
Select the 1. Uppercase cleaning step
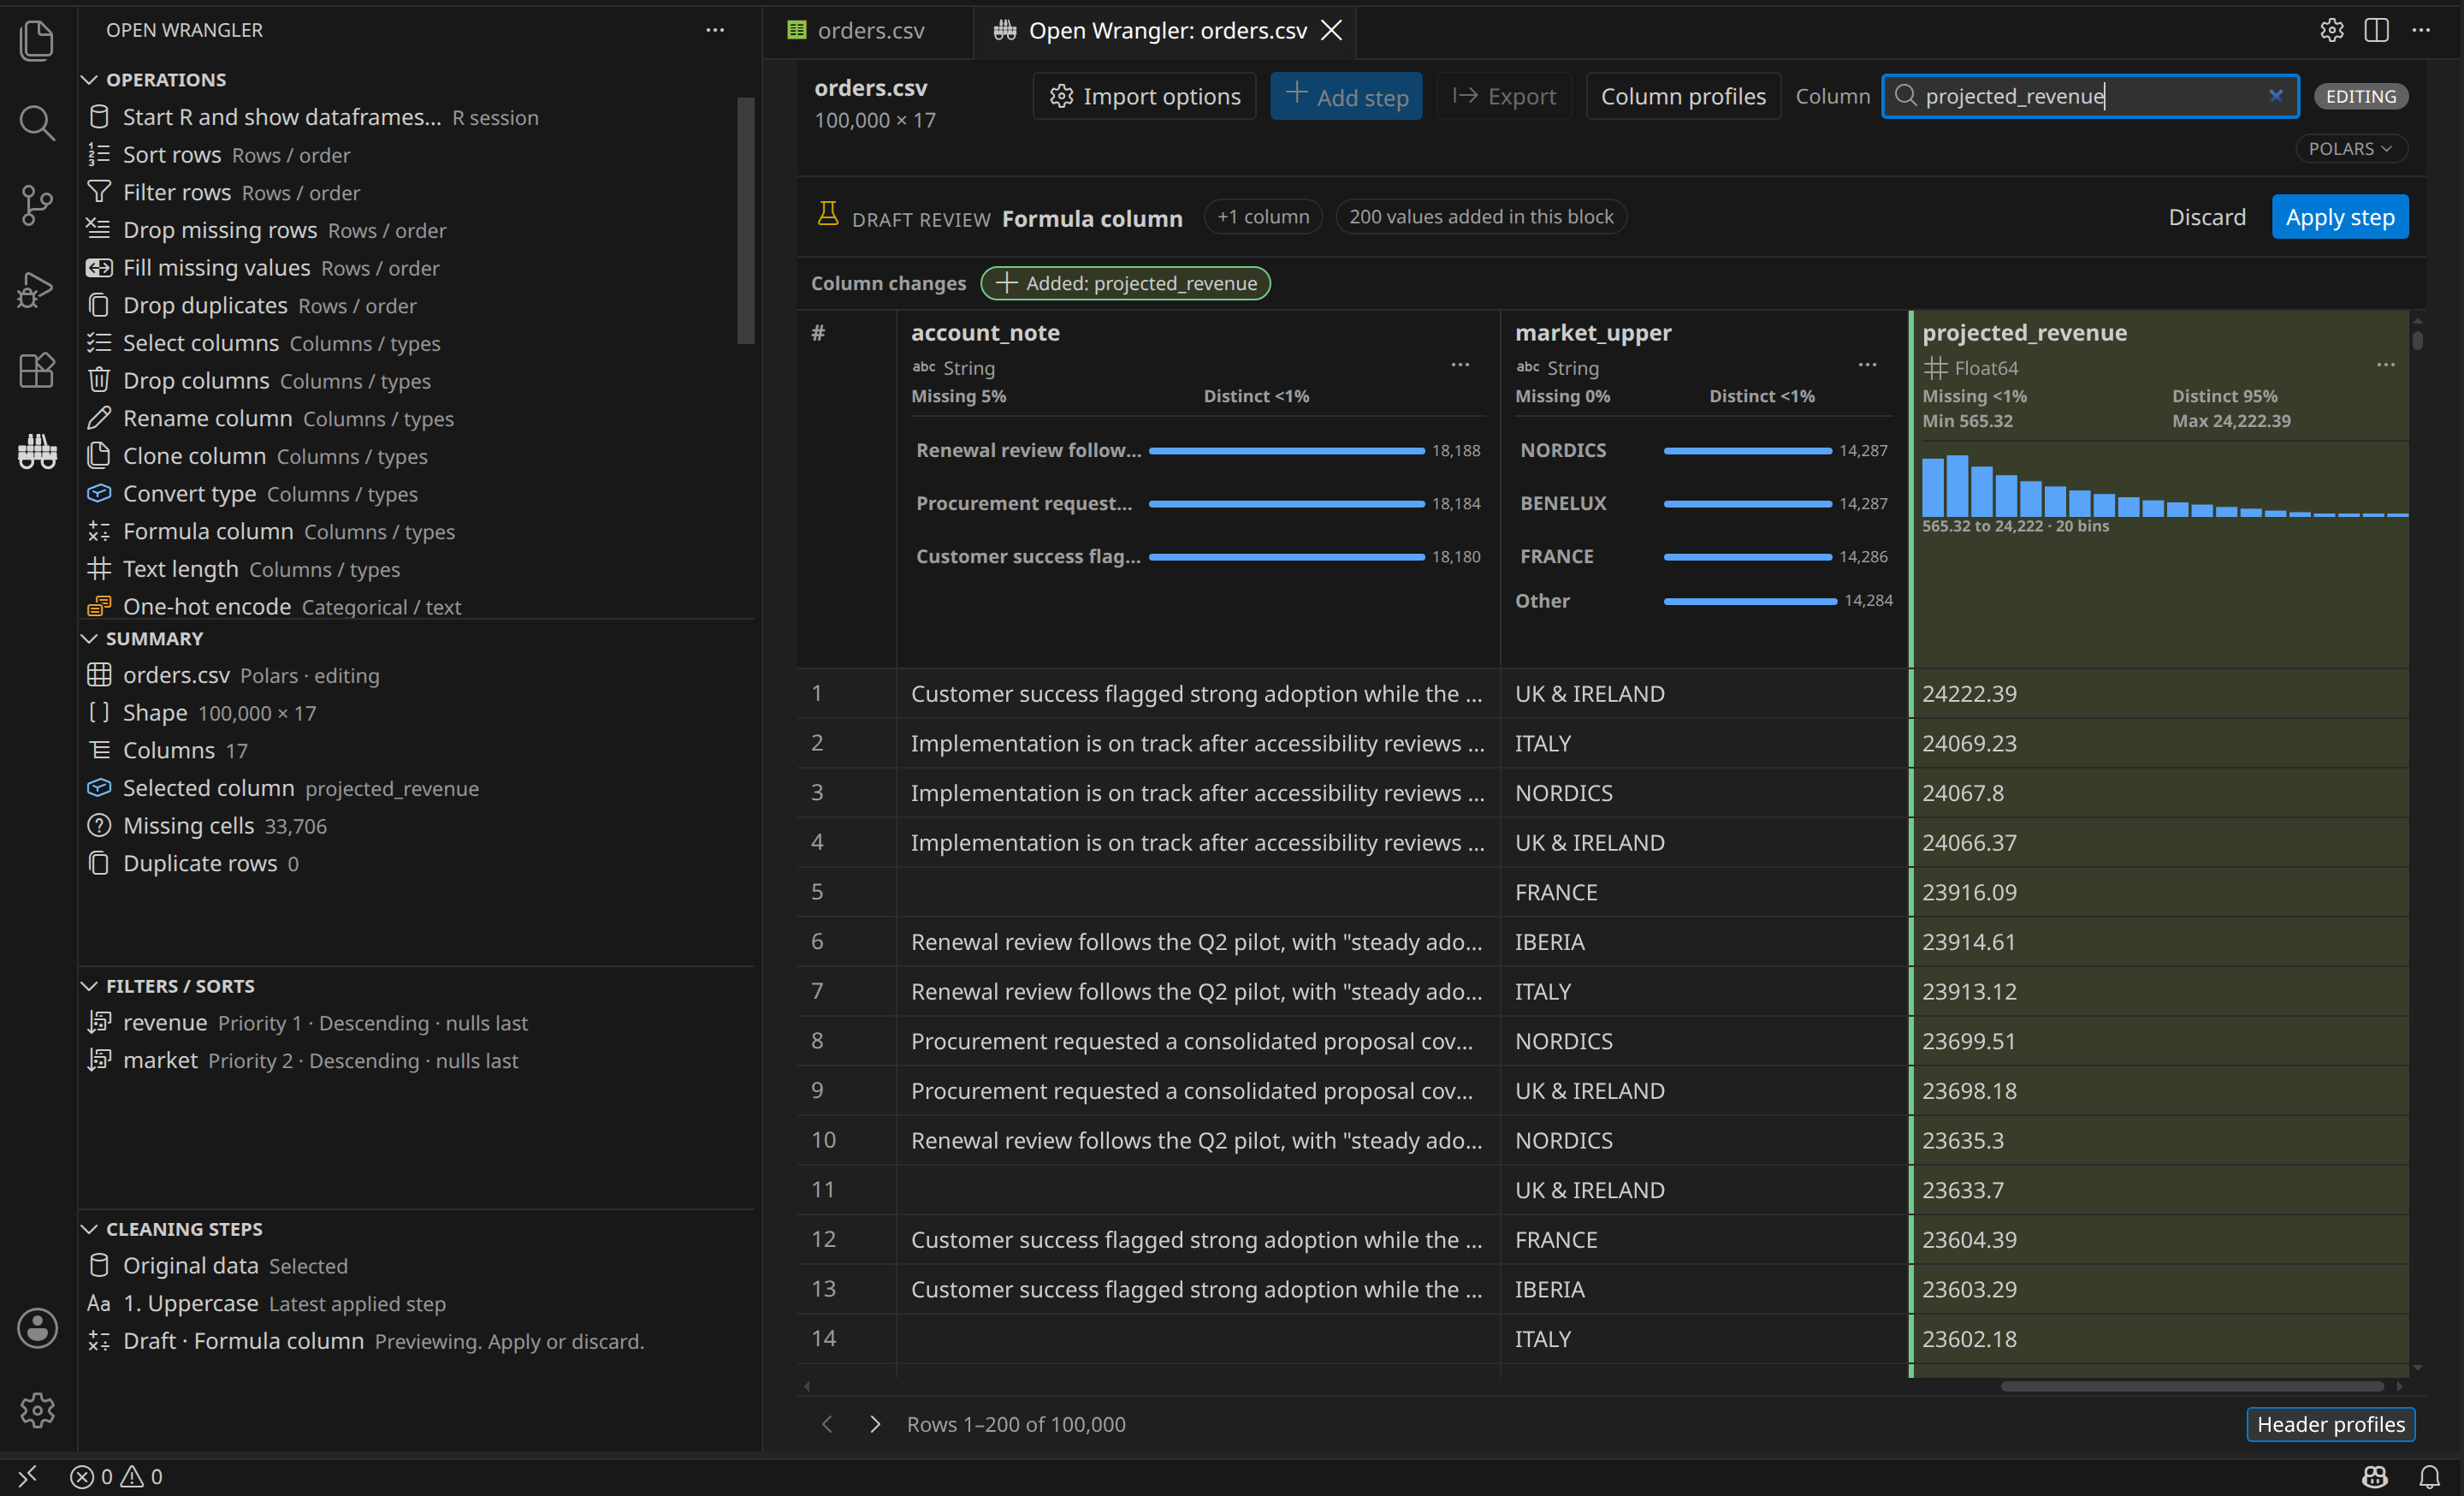pyautogui.click(x=415, y=1304)
